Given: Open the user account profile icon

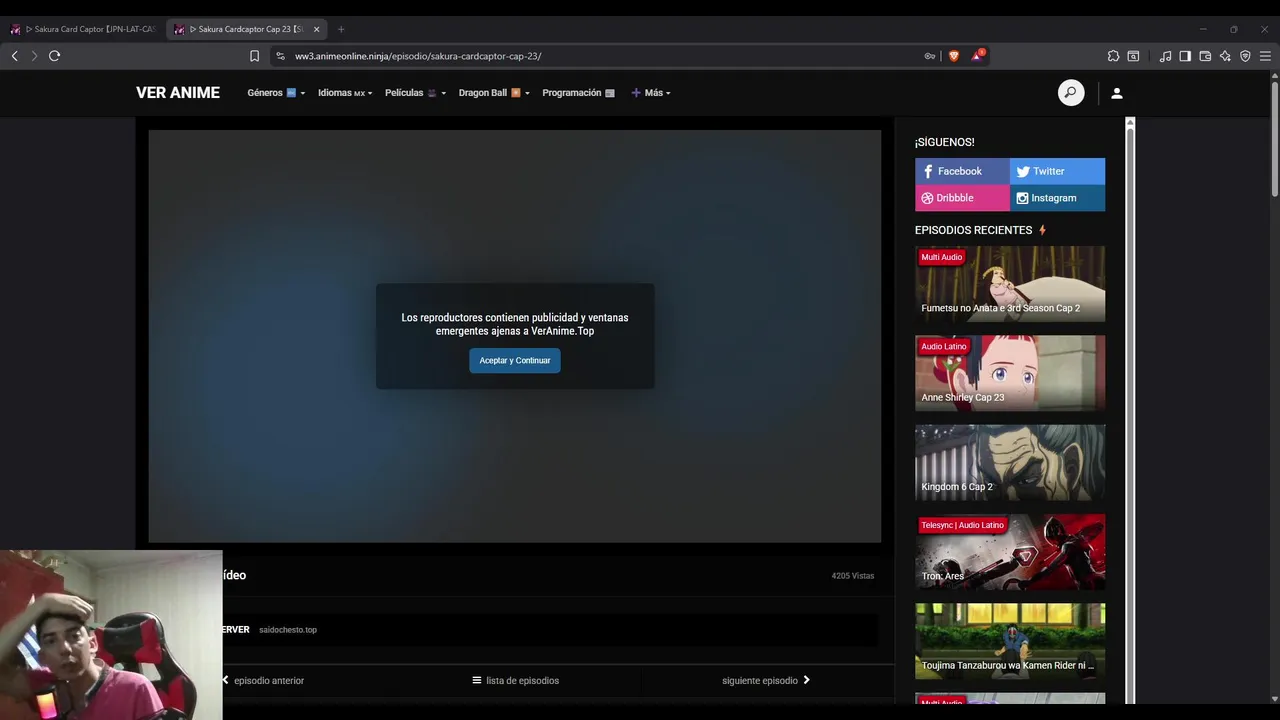Looking at the screenshot, I should point(1117,93).
